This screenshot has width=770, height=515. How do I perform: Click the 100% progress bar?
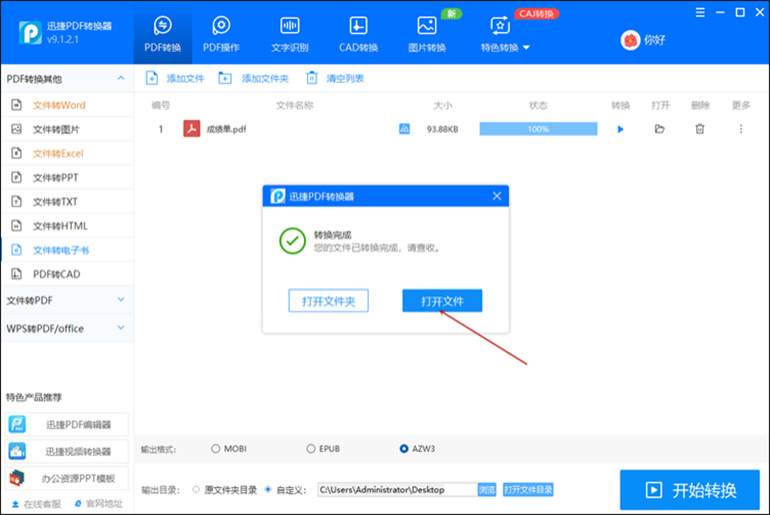click(538, 129)
